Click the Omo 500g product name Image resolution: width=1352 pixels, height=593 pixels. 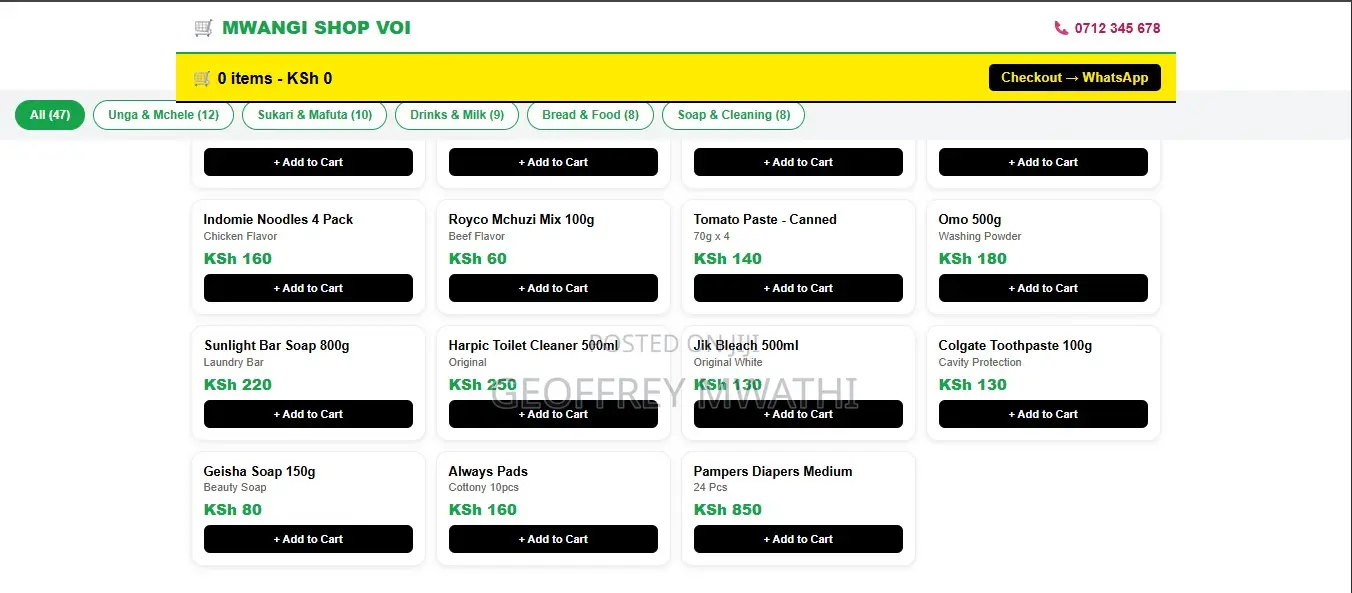pos(970,219)
